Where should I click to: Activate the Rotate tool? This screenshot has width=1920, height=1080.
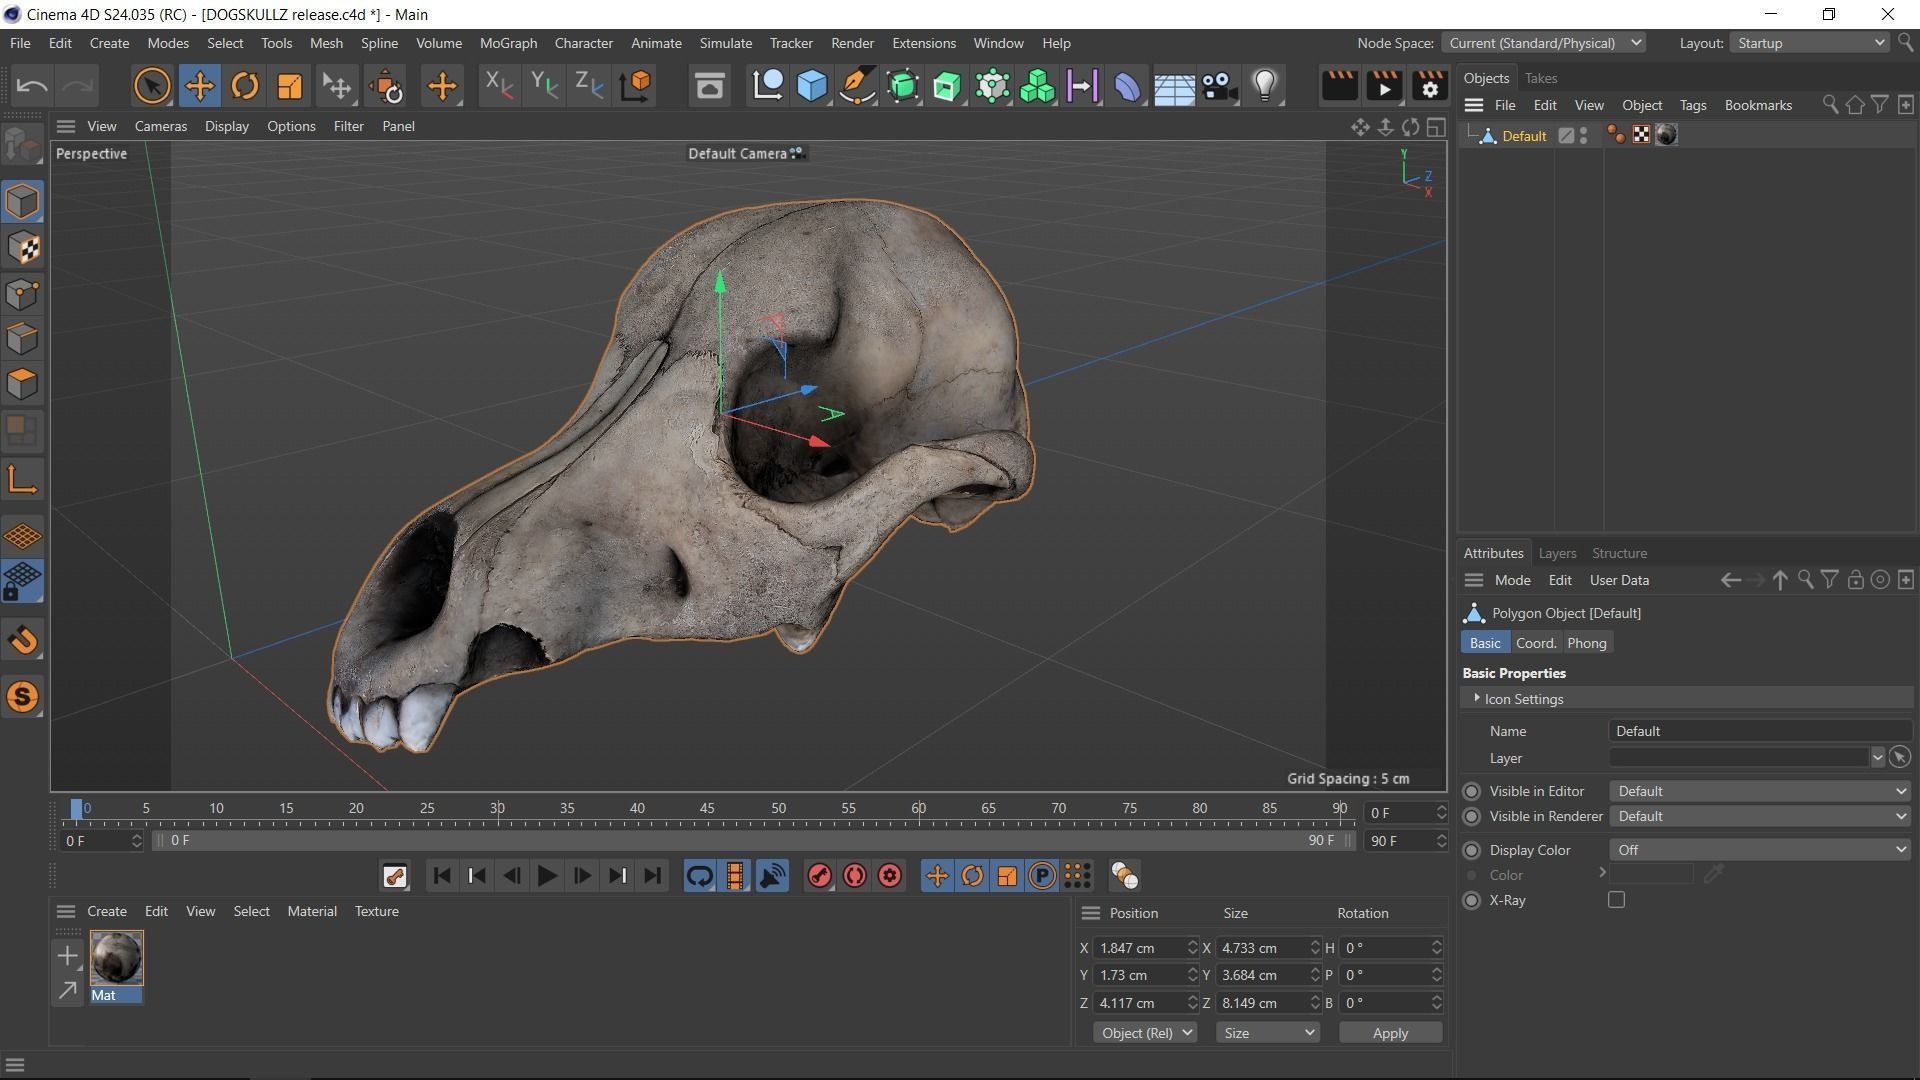(244, 86)
